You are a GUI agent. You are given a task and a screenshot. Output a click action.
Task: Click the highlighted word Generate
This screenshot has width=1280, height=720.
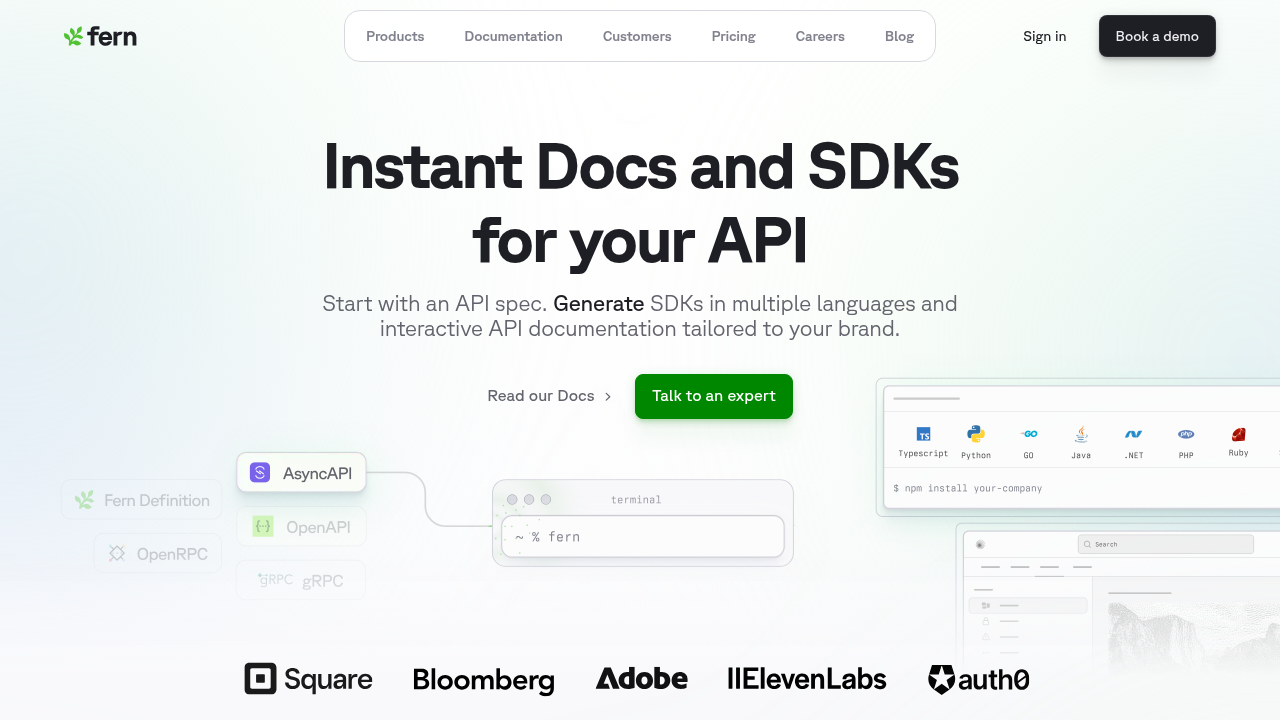599,303
